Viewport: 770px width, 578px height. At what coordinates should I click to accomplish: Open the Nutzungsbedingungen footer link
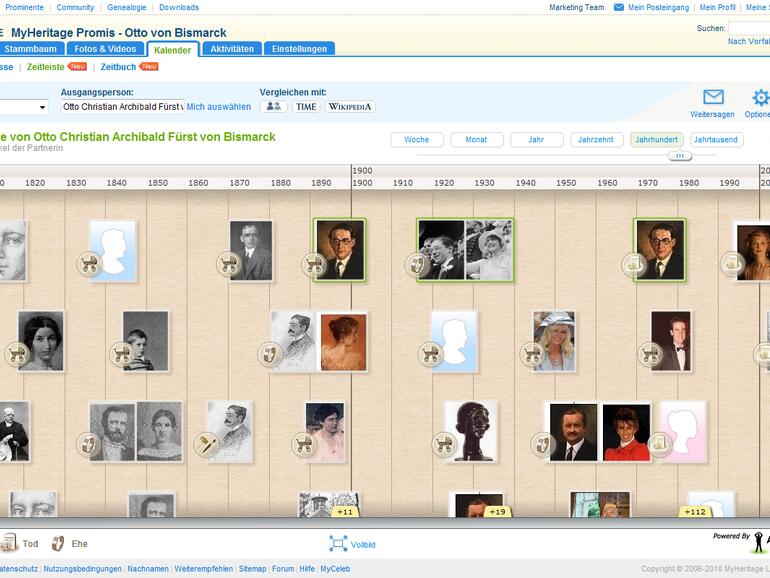click(82, 569)
